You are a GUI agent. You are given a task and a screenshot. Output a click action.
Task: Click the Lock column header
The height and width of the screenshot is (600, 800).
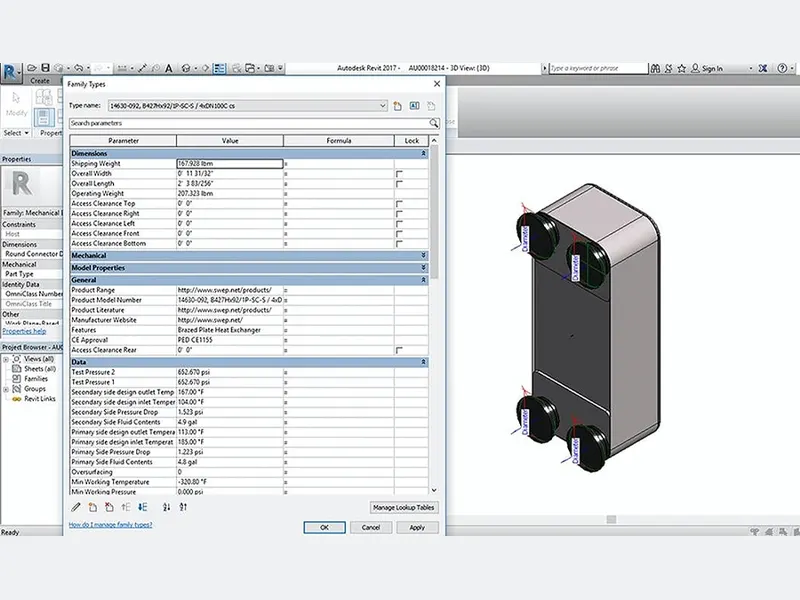click(x=412, y=141)
